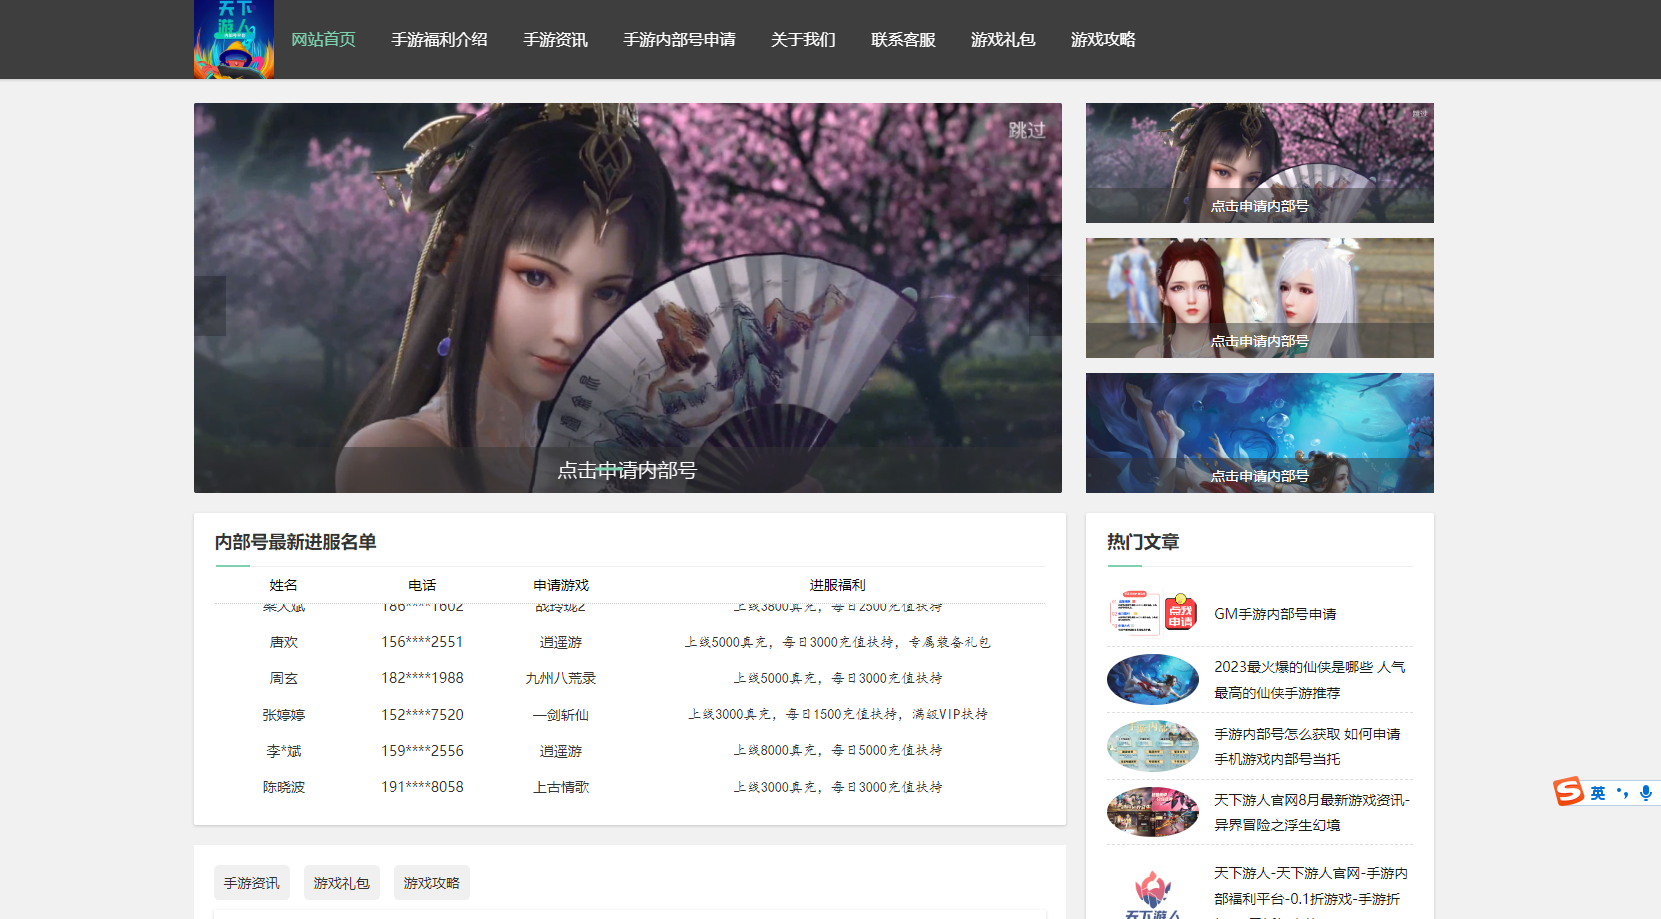Click the name 张婷婷 in the list

click(284, 715)
